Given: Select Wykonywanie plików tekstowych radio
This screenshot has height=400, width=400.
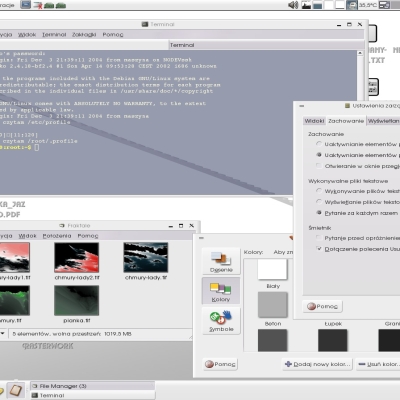Looking at the screenshot, I should (319, 191).
